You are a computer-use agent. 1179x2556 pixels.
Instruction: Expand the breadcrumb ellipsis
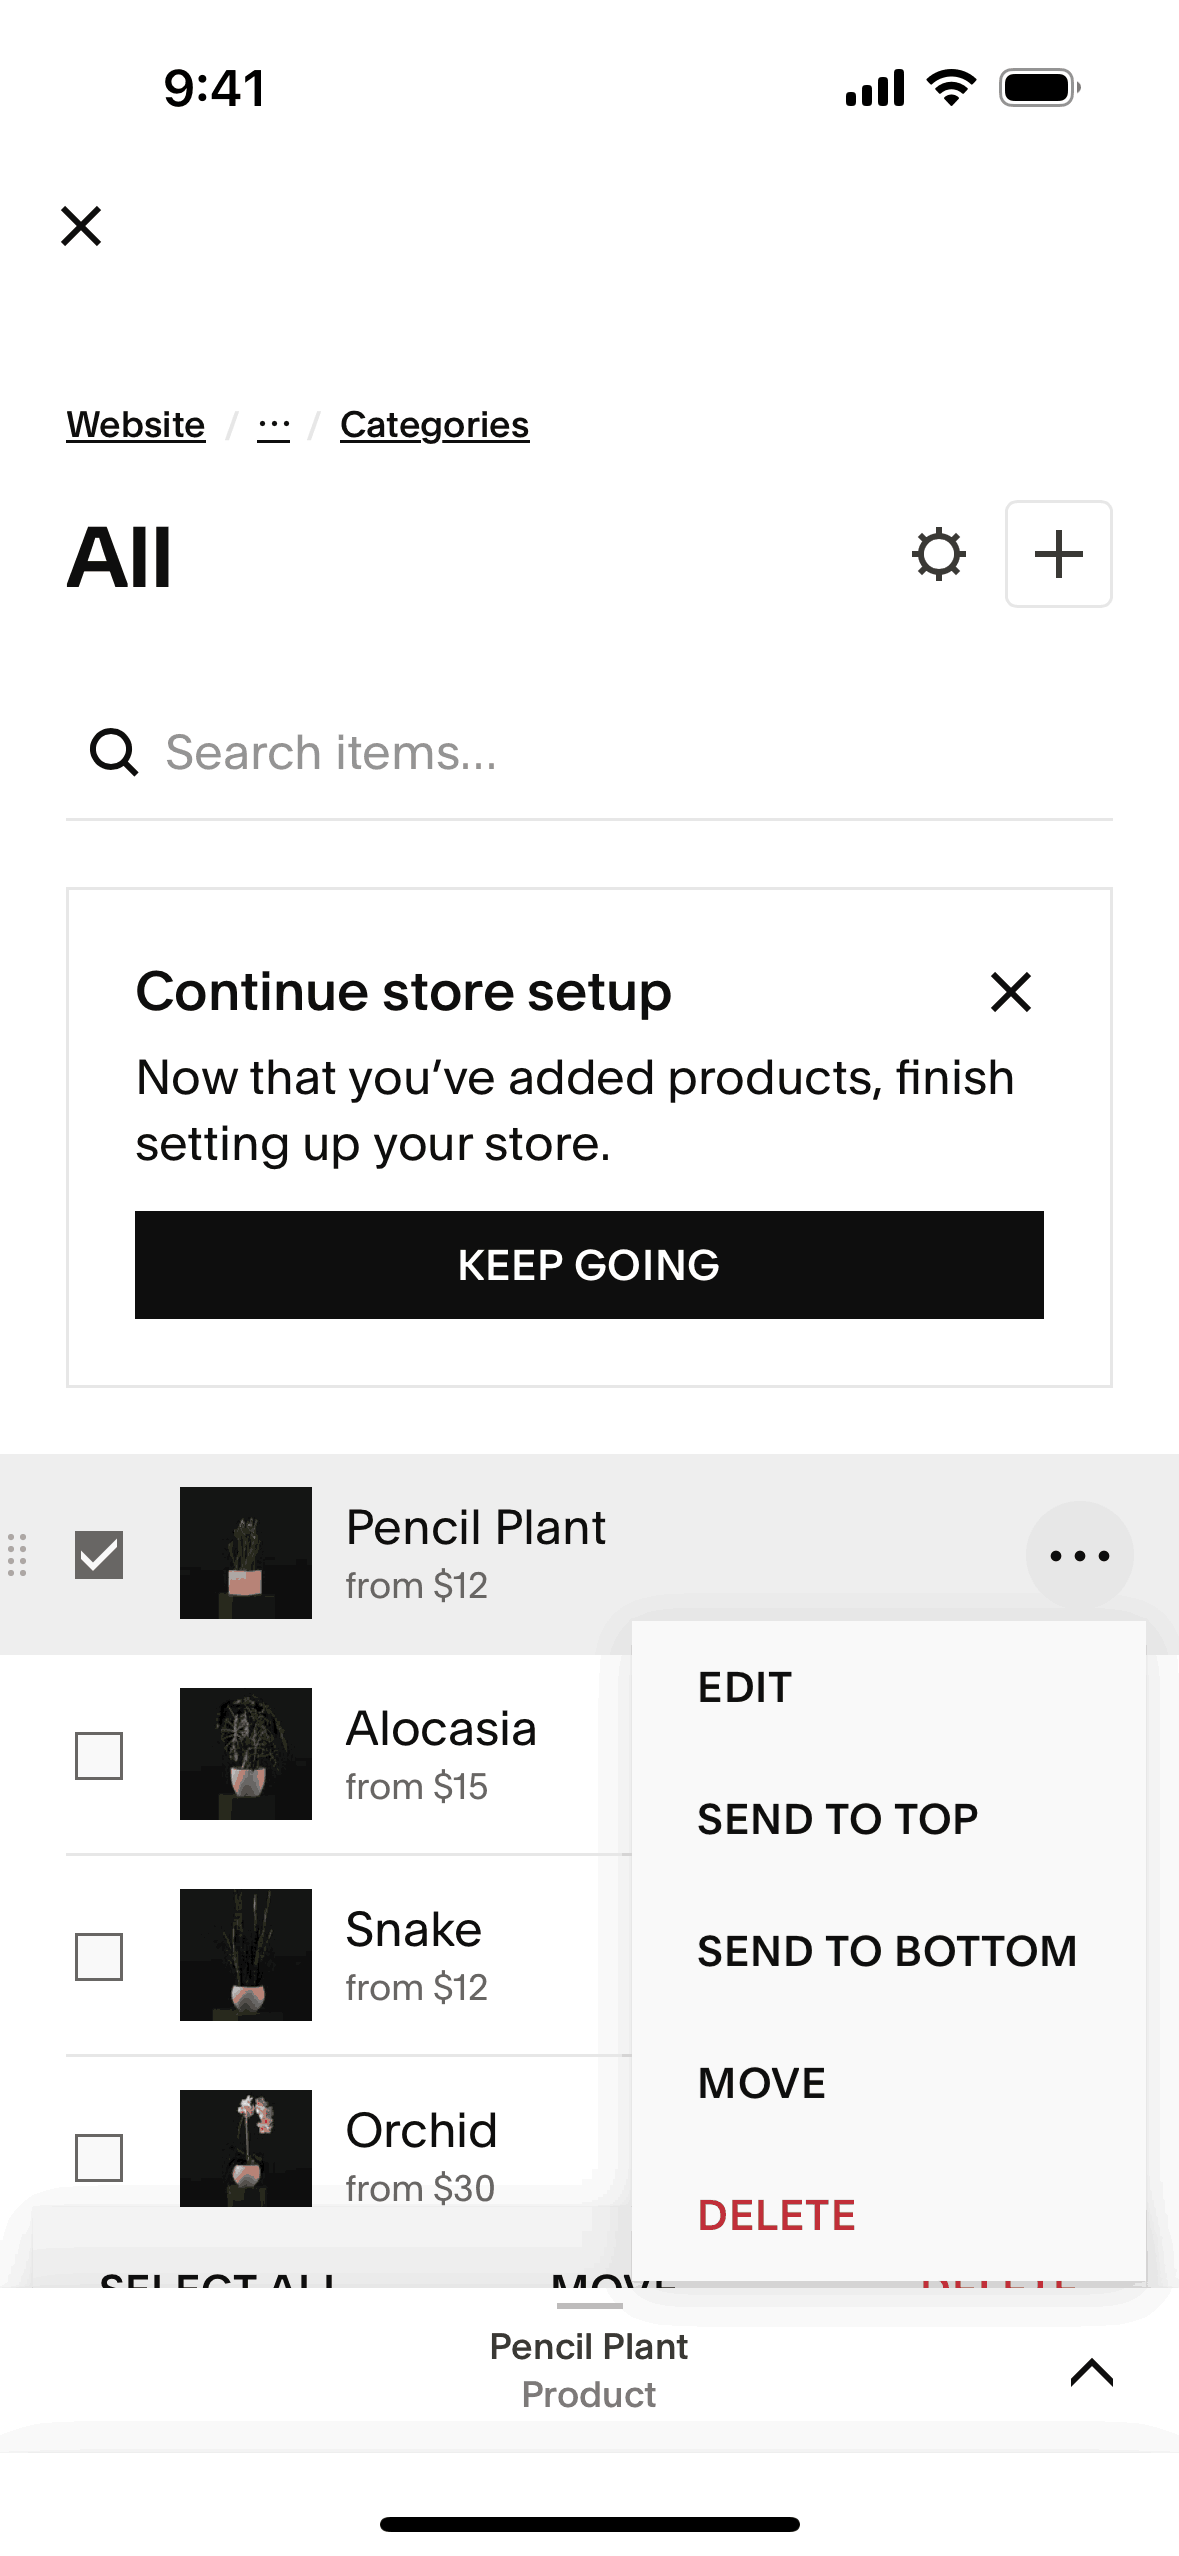pyautogui.click(x=273, y=426)
